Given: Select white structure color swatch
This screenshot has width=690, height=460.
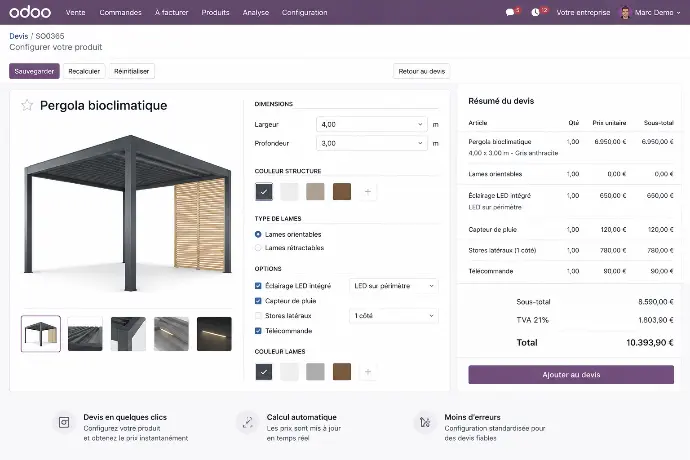Looking at the screenshot, I should coord(289,191).
